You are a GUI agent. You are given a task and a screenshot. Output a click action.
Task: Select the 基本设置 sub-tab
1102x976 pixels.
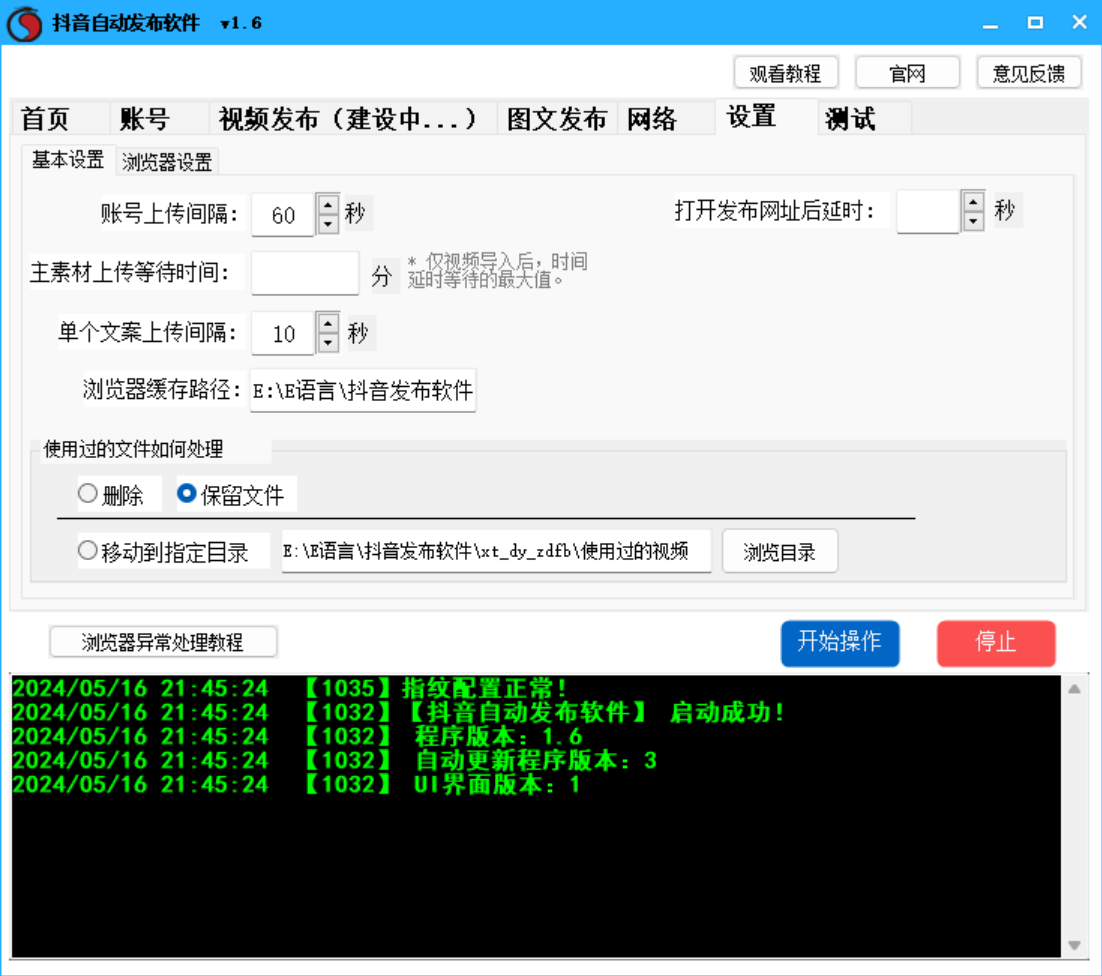67,160
